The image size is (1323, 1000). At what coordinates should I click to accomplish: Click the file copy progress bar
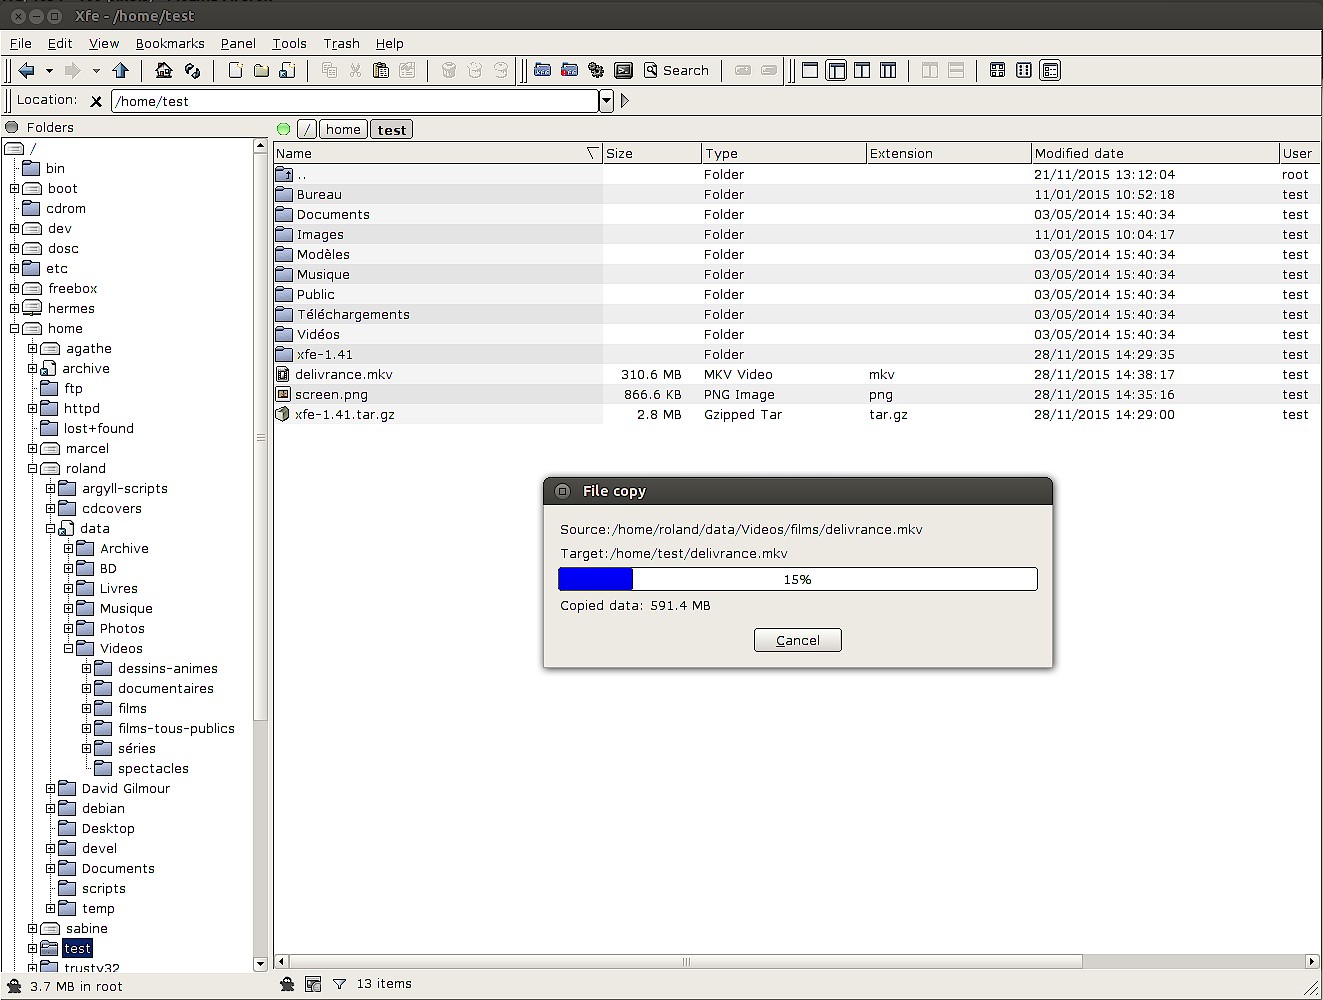point(798,579)
